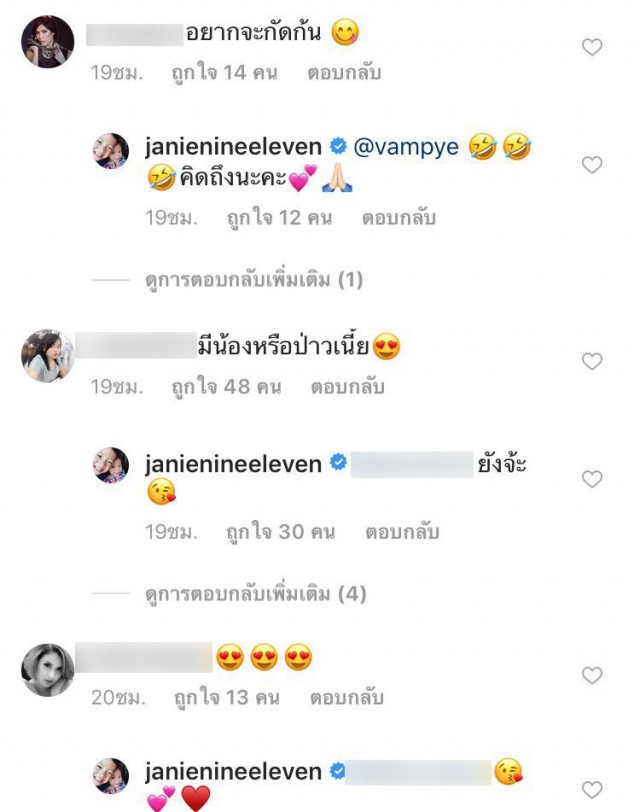Open the black-and-white avatar of commenter
The height and width of the screenshot is (812, 640).
(48, 670)
